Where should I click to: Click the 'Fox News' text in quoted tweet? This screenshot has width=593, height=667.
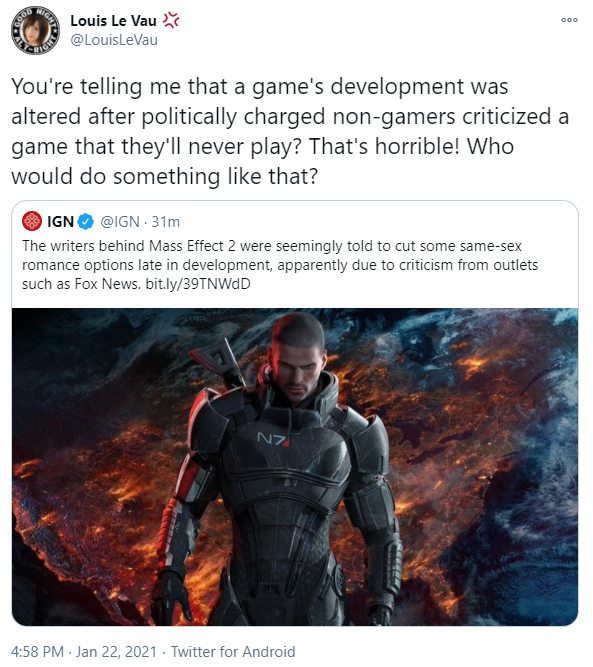tap(107, 284)
